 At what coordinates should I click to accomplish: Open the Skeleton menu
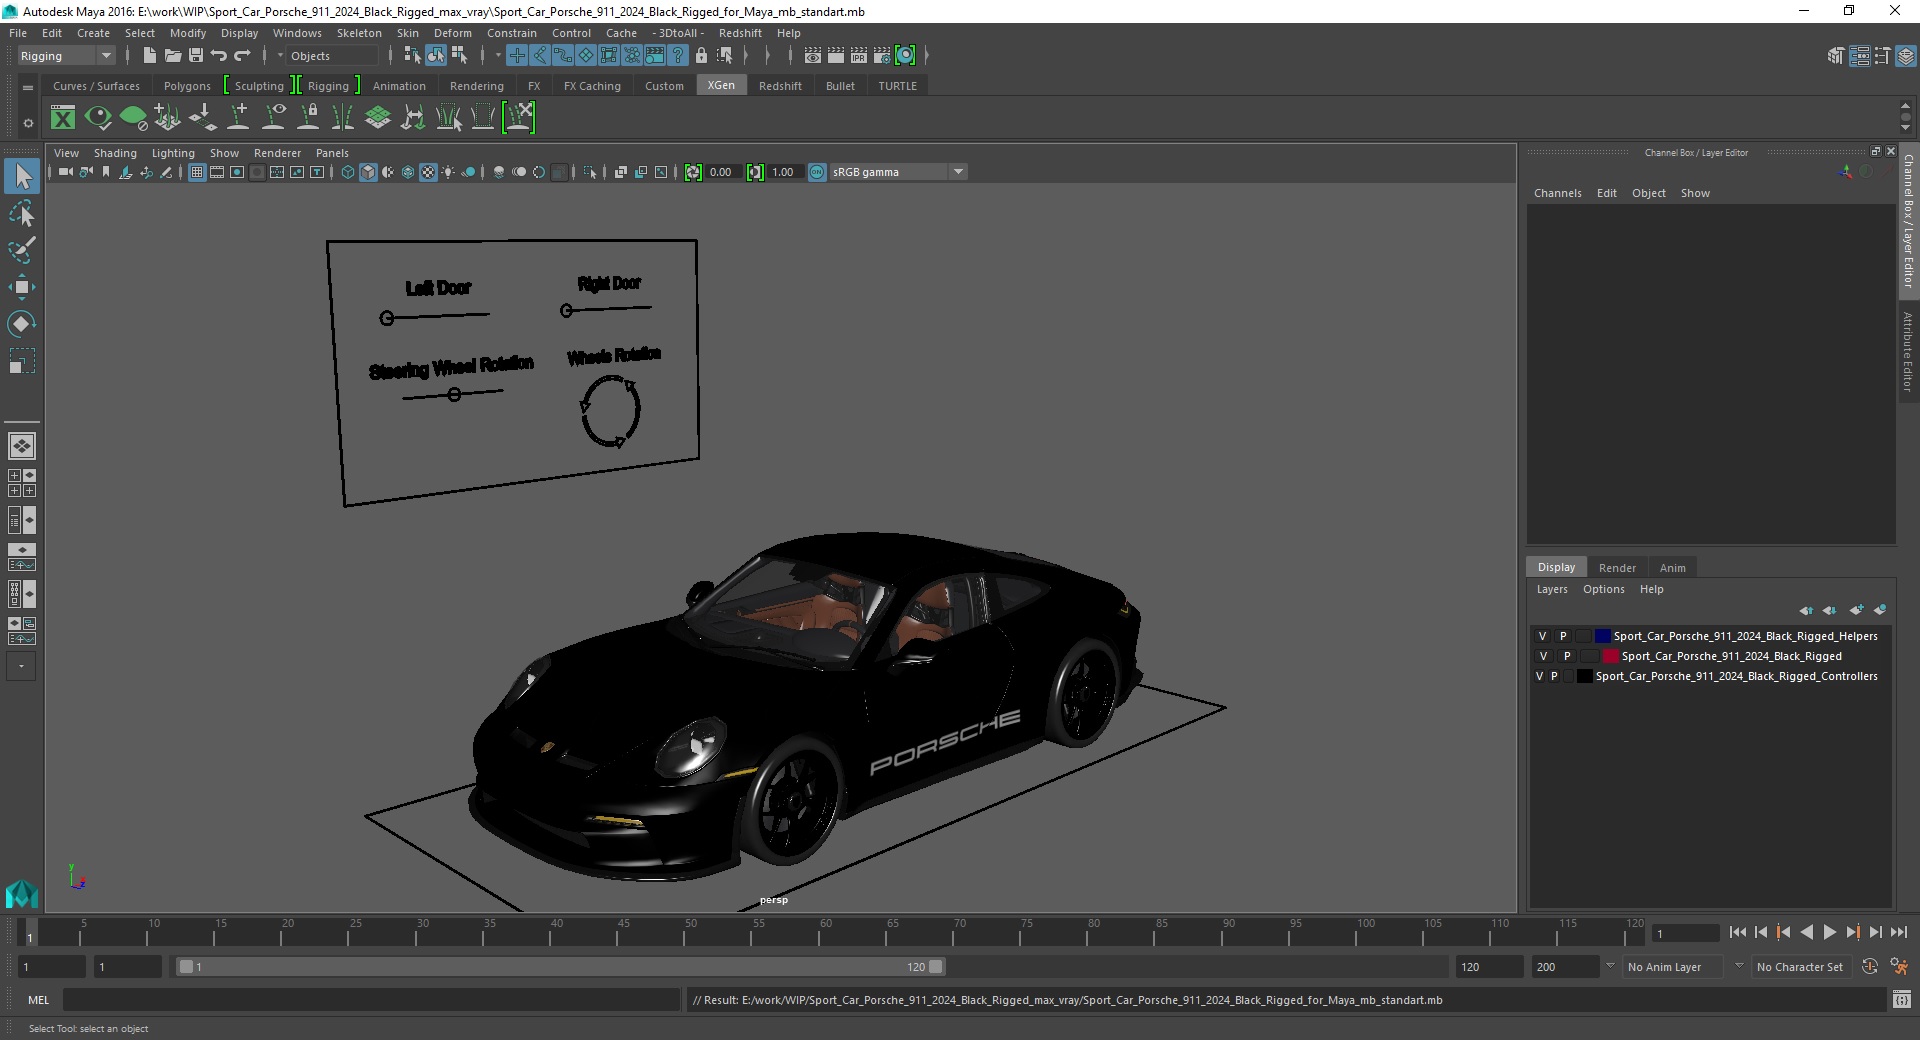(x=359, y=33)
